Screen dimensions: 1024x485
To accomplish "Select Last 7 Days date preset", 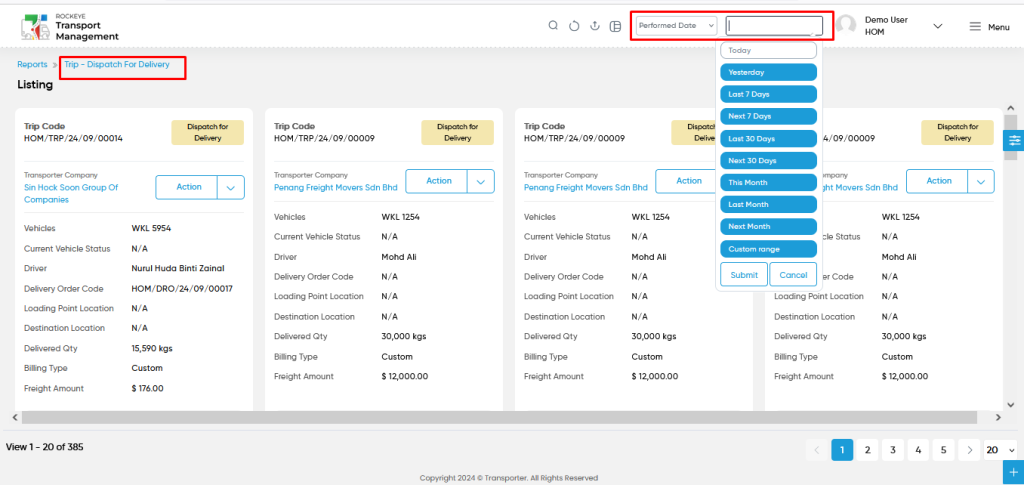I will [x=768, y=94].
